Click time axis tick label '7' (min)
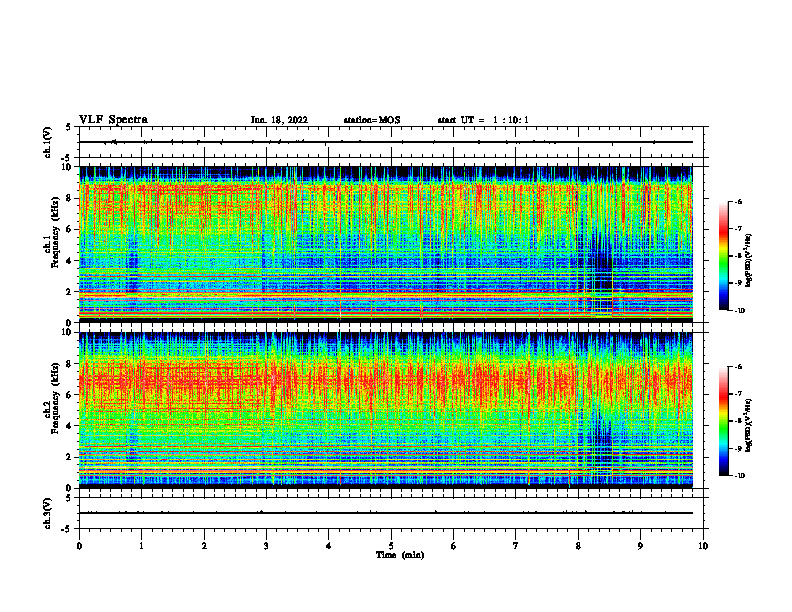The height and width of the screenshot is (612, 792). tap(516, 546)
